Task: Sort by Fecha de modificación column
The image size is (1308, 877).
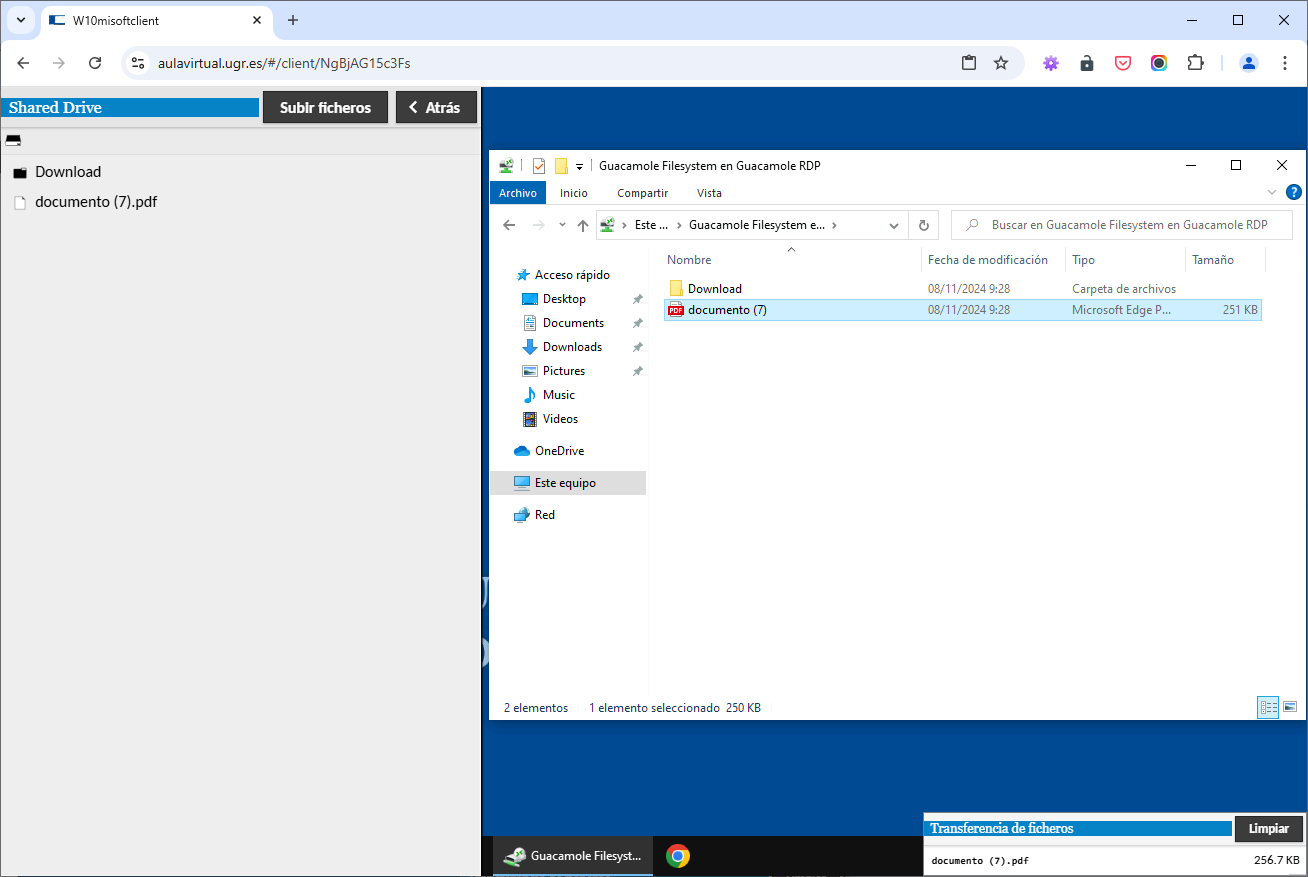Action: [988, 260]
